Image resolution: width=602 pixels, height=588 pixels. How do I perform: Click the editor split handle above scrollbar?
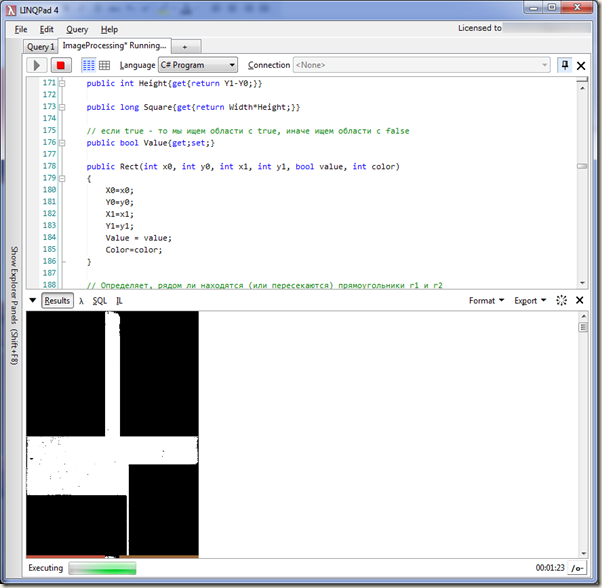pos(582,80)
